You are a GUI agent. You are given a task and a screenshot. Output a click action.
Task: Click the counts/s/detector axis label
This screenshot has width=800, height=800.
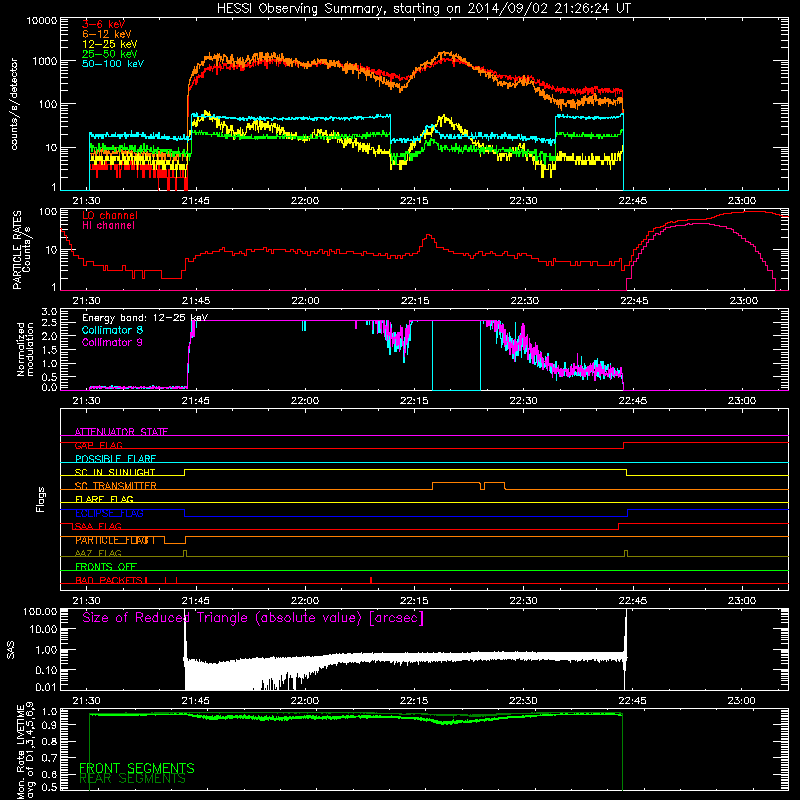pos(14,104)
